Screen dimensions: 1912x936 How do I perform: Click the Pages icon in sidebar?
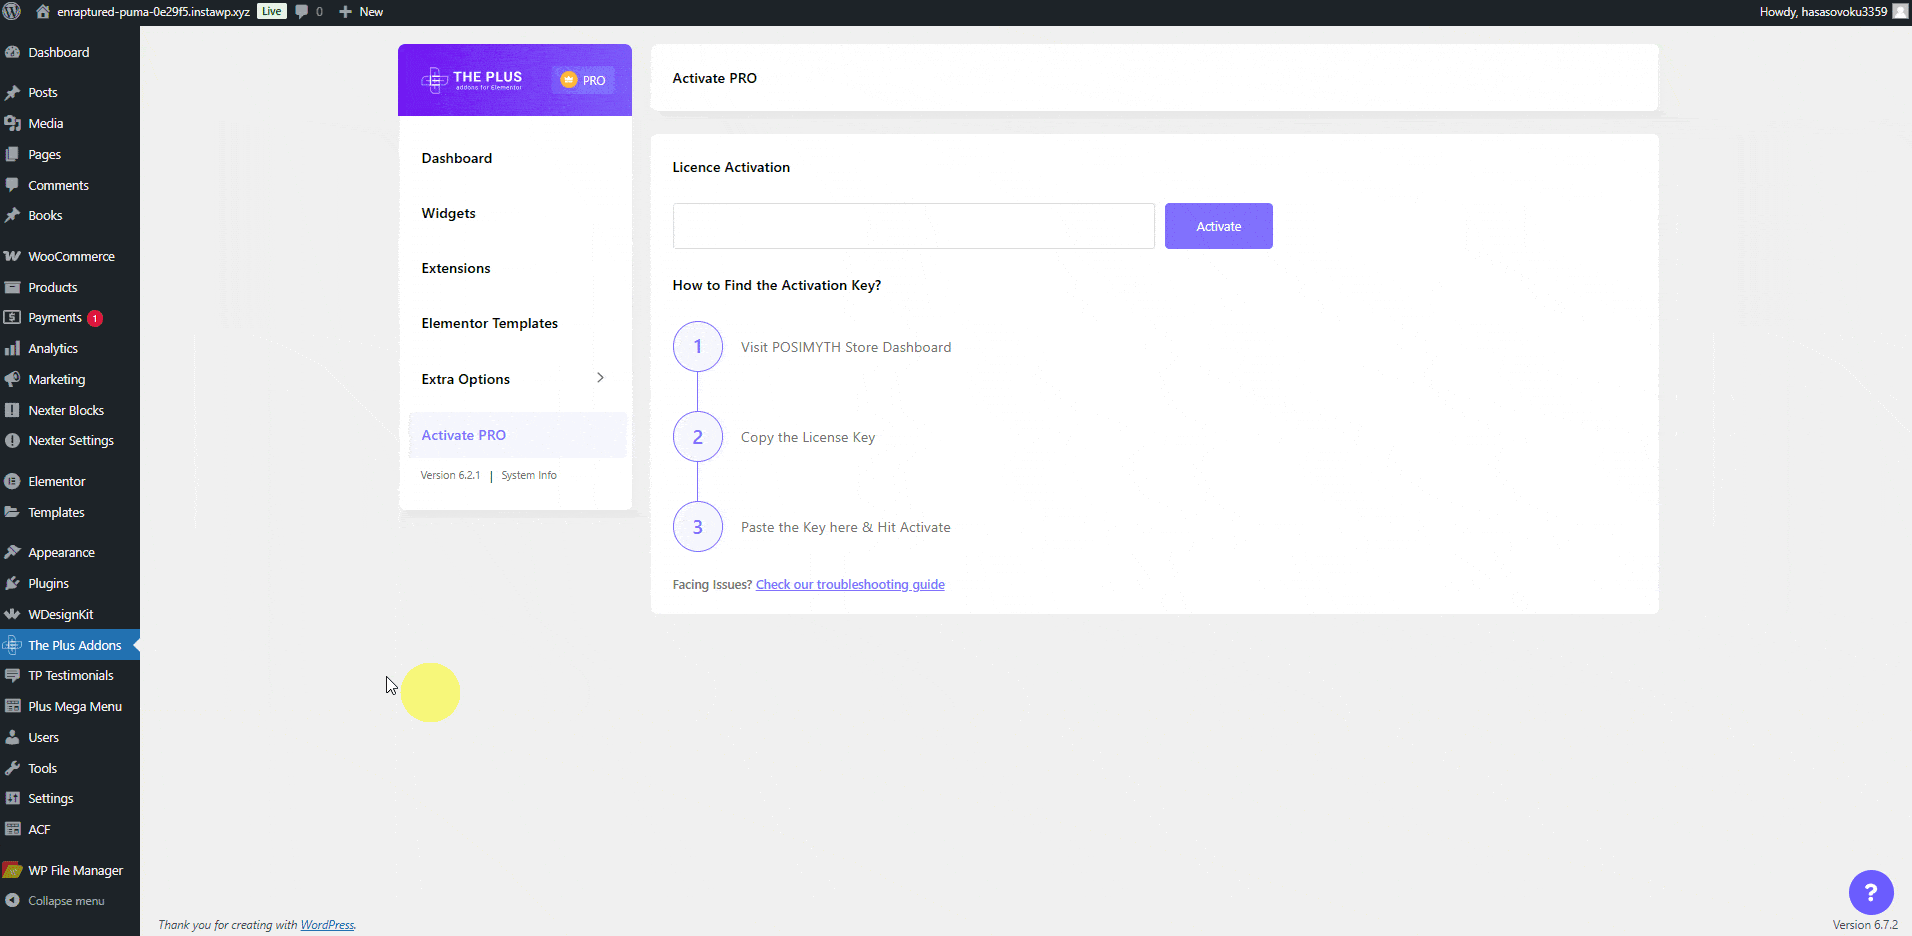pos(12,154)
